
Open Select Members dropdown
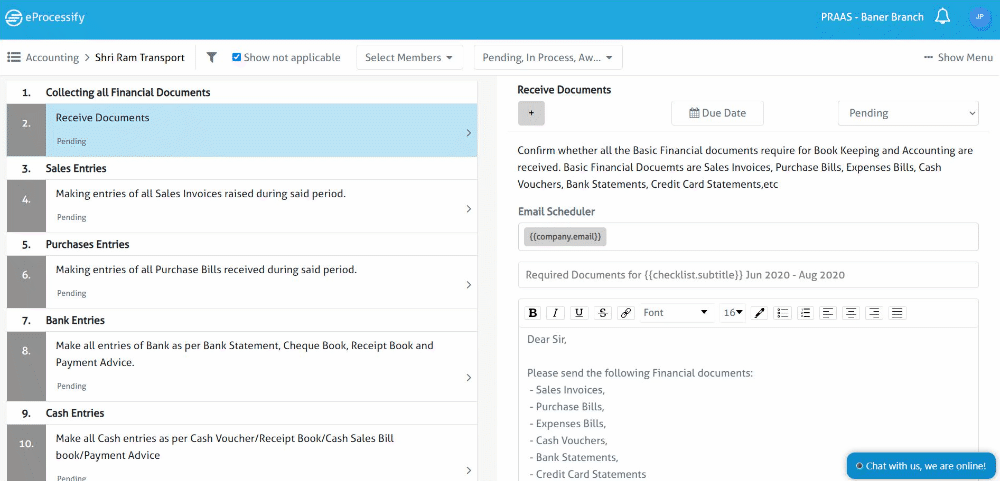coord(409,57)
